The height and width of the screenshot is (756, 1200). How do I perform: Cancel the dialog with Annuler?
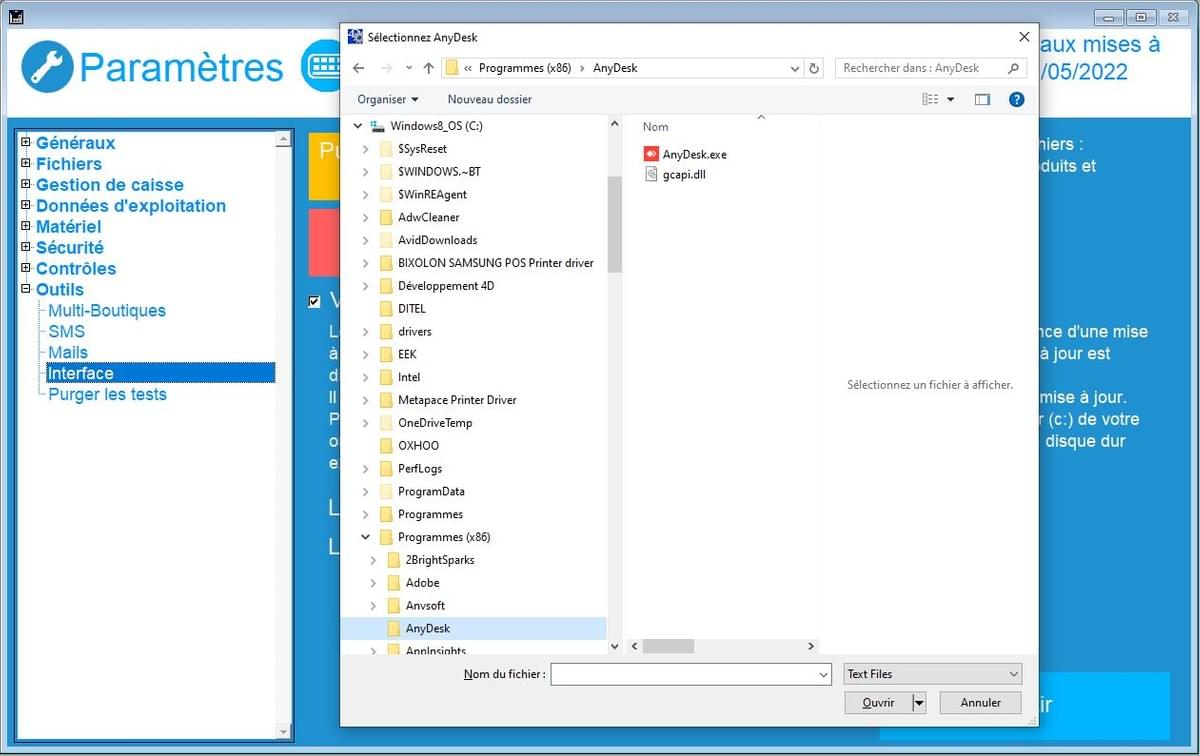(x=979, y=702)
